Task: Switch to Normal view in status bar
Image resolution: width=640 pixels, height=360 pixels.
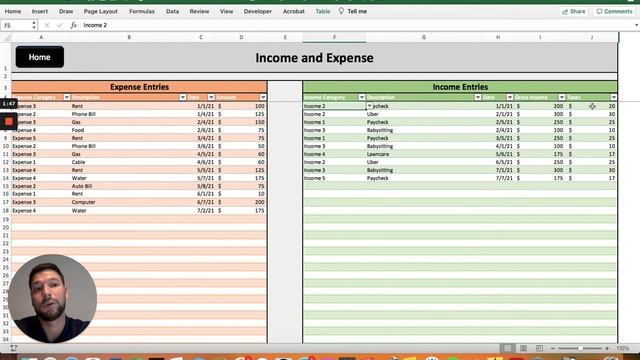Action: pos(508,348)
